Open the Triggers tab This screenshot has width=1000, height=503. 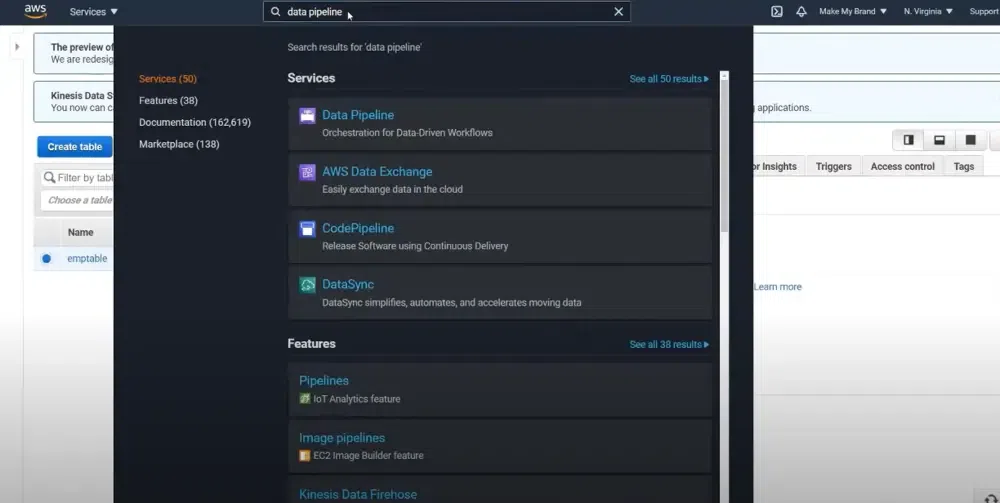point(834,166)
